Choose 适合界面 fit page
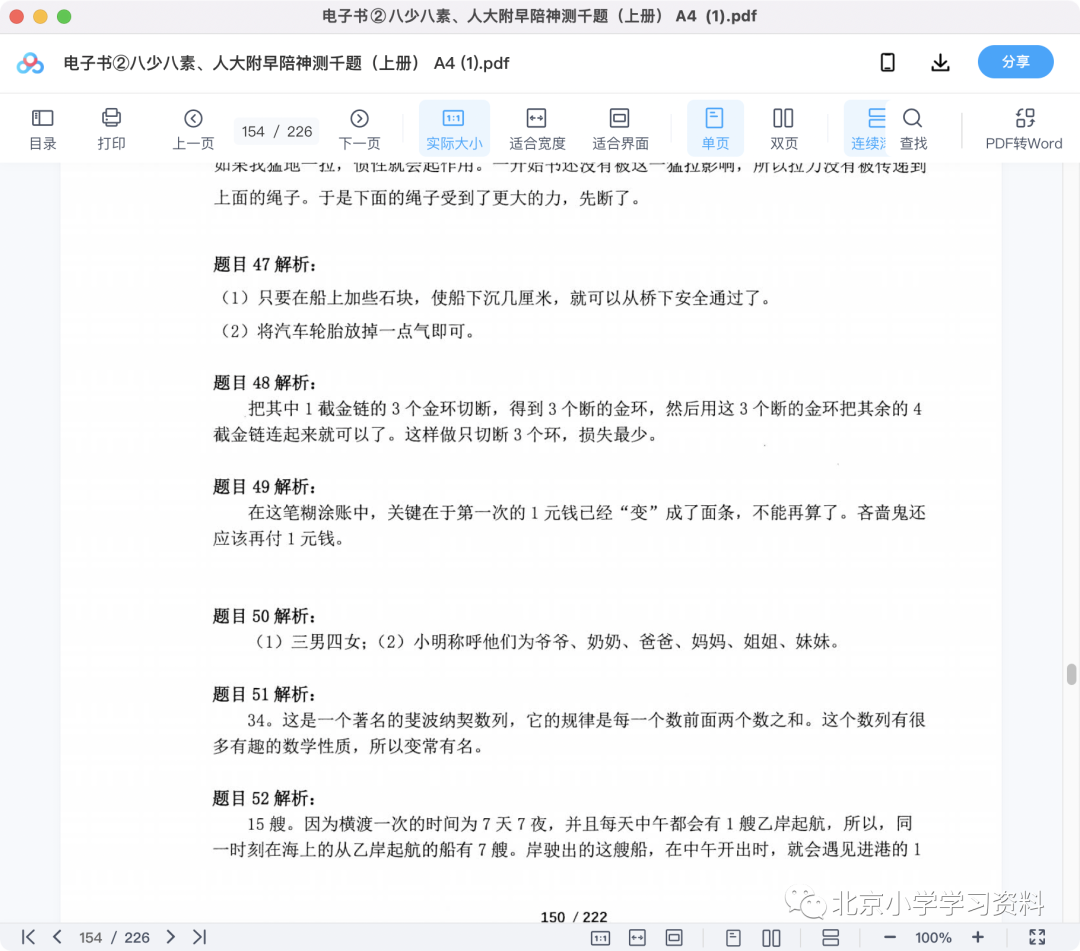This screenshot has height=951, width=1080. point(620,129)
